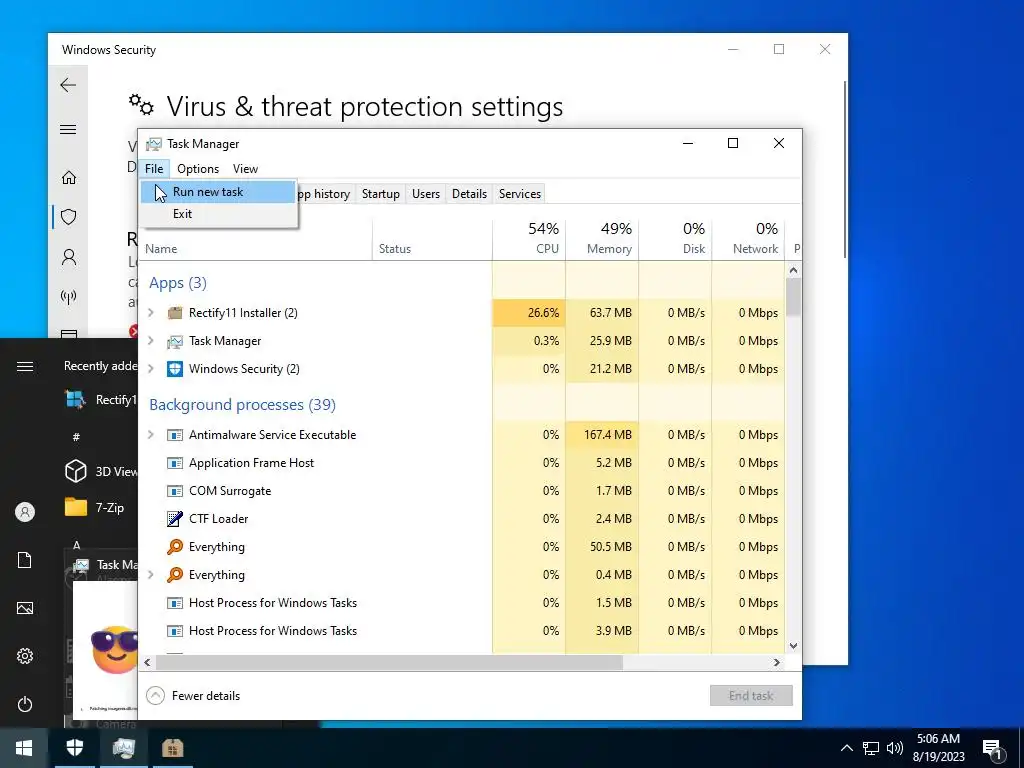Open Firewall & network protection in sidebar
This screenshot has height=768, width=1024.
(x=69, y=297)
